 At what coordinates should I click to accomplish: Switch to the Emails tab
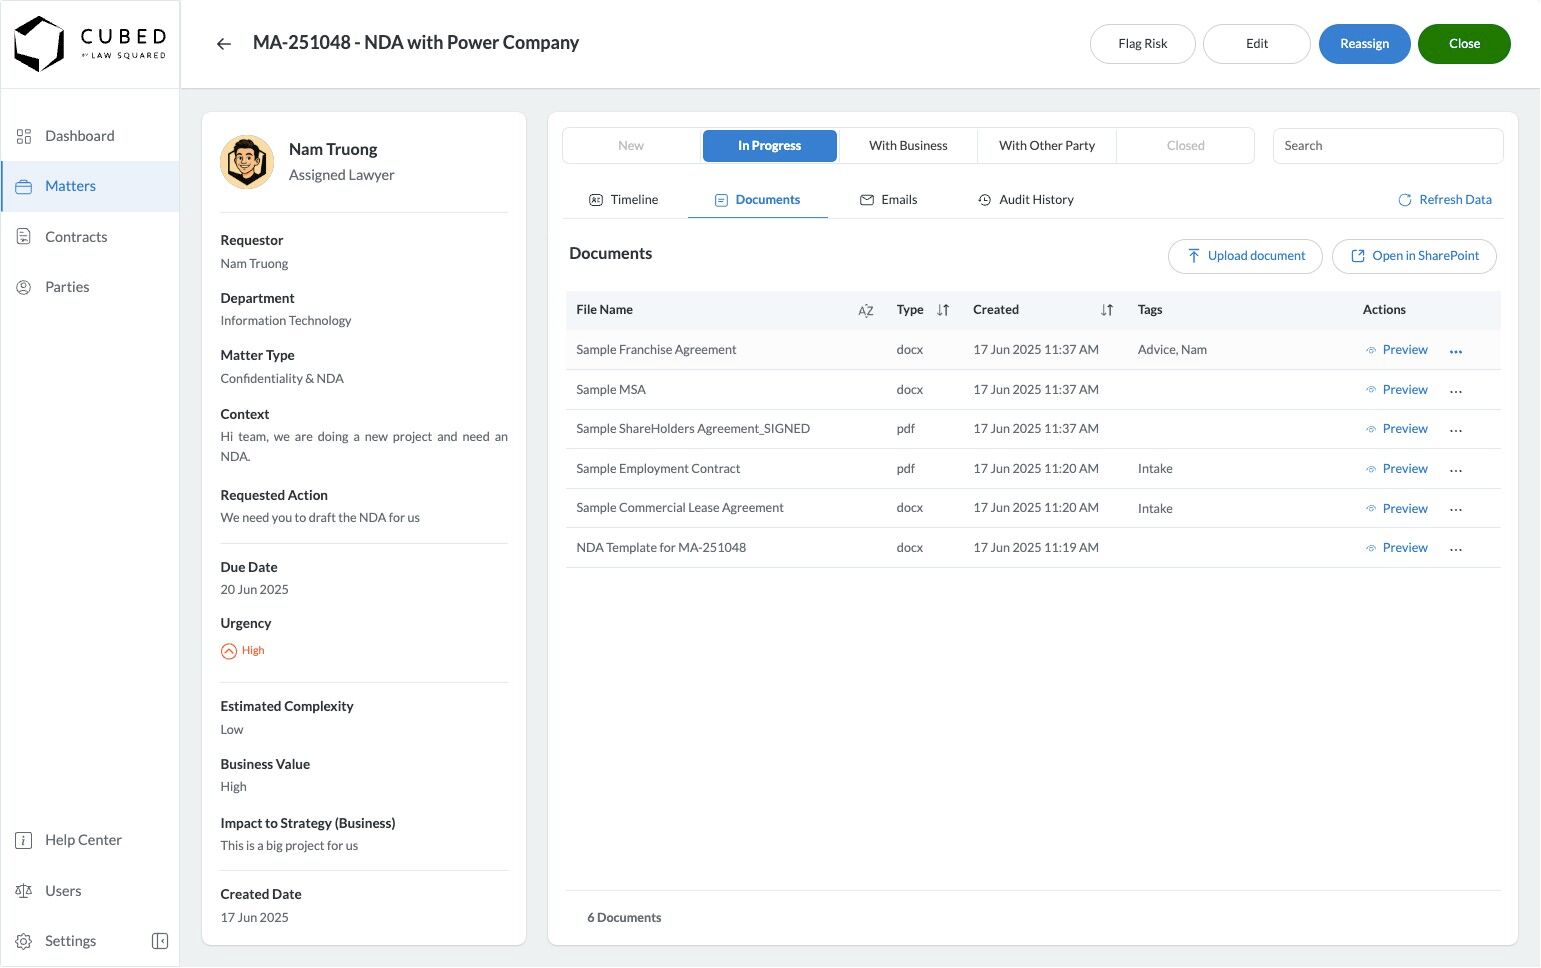pos(888,200)
